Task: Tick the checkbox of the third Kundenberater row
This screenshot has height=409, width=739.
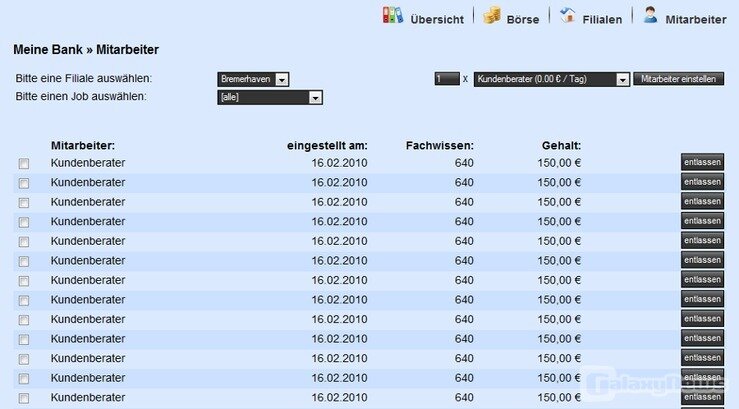Action: [24, 203]
